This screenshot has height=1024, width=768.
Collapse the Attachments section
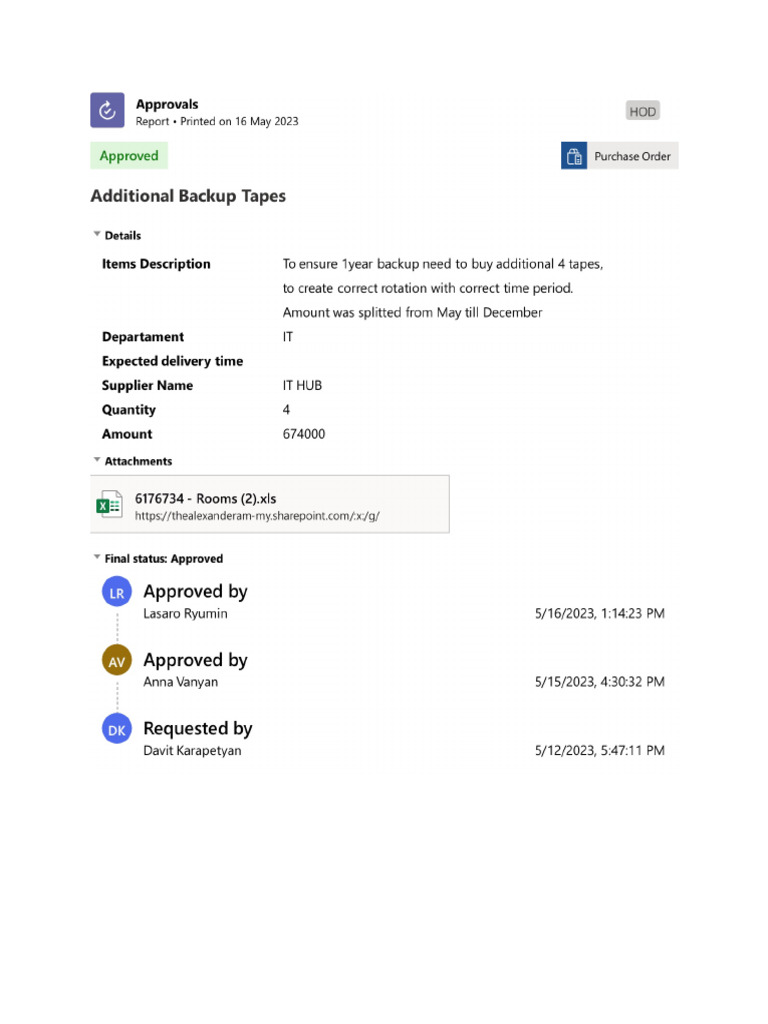(97, 460)
